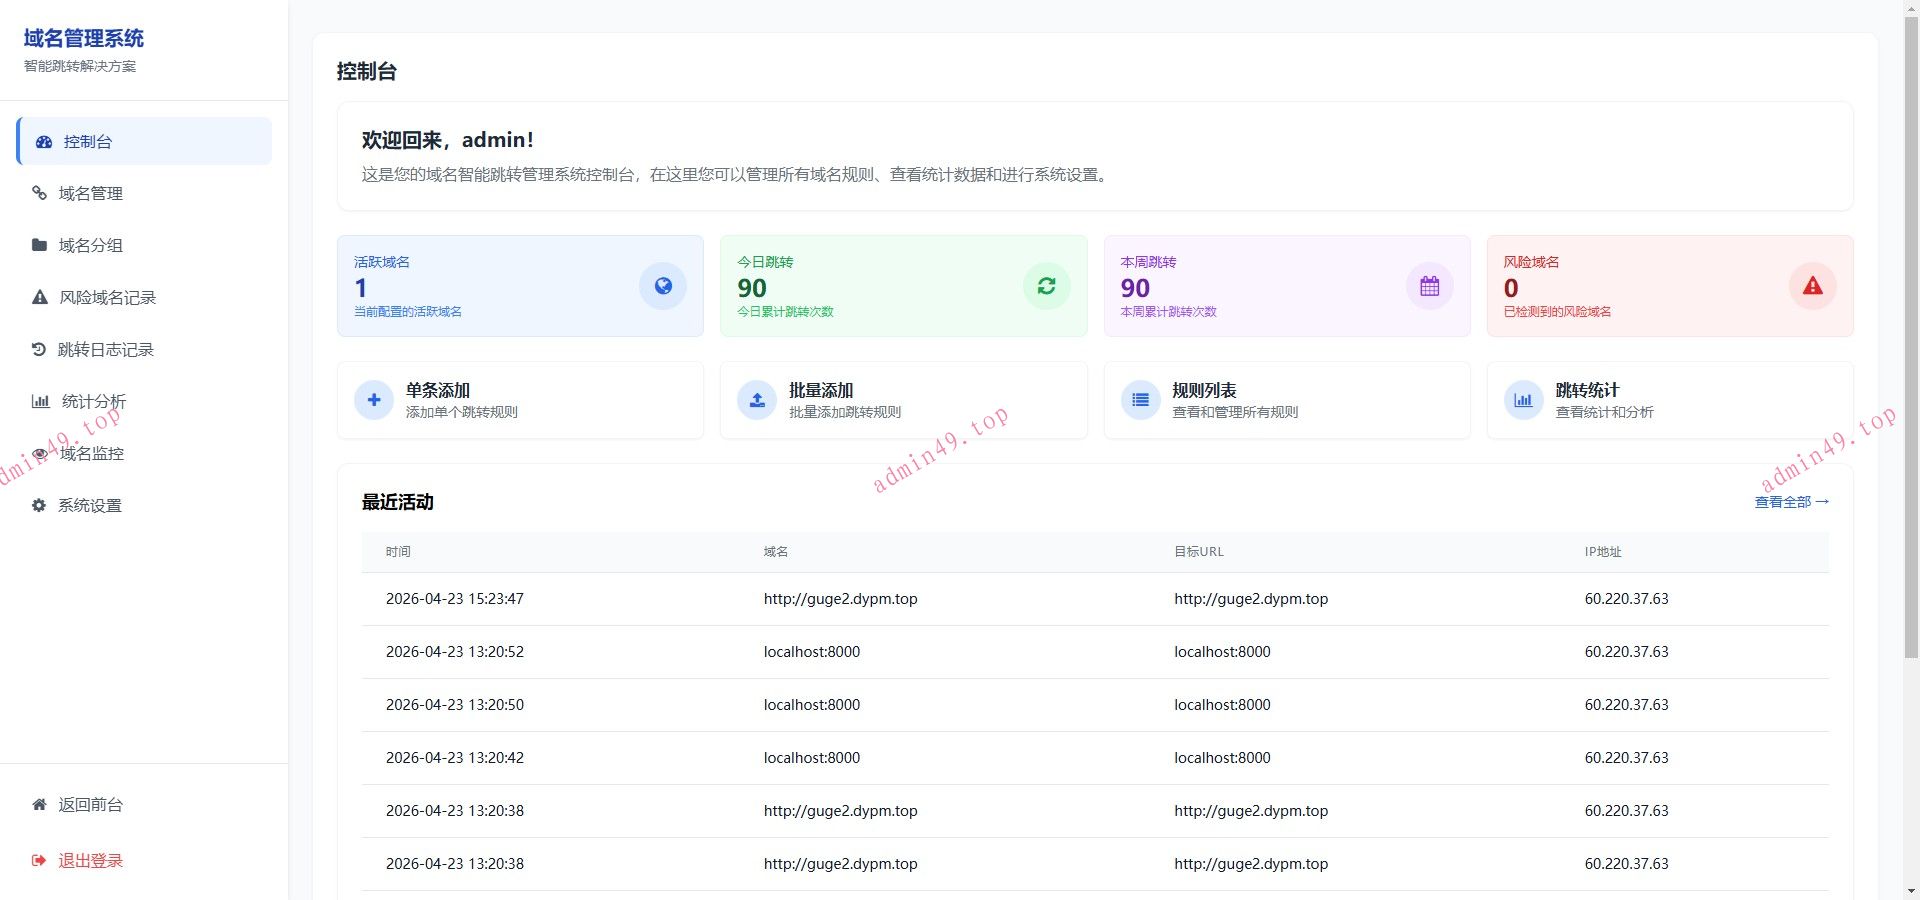Click the refresh icon in 今日跳转 card

pyautogui.click(x=1046, y=286)
